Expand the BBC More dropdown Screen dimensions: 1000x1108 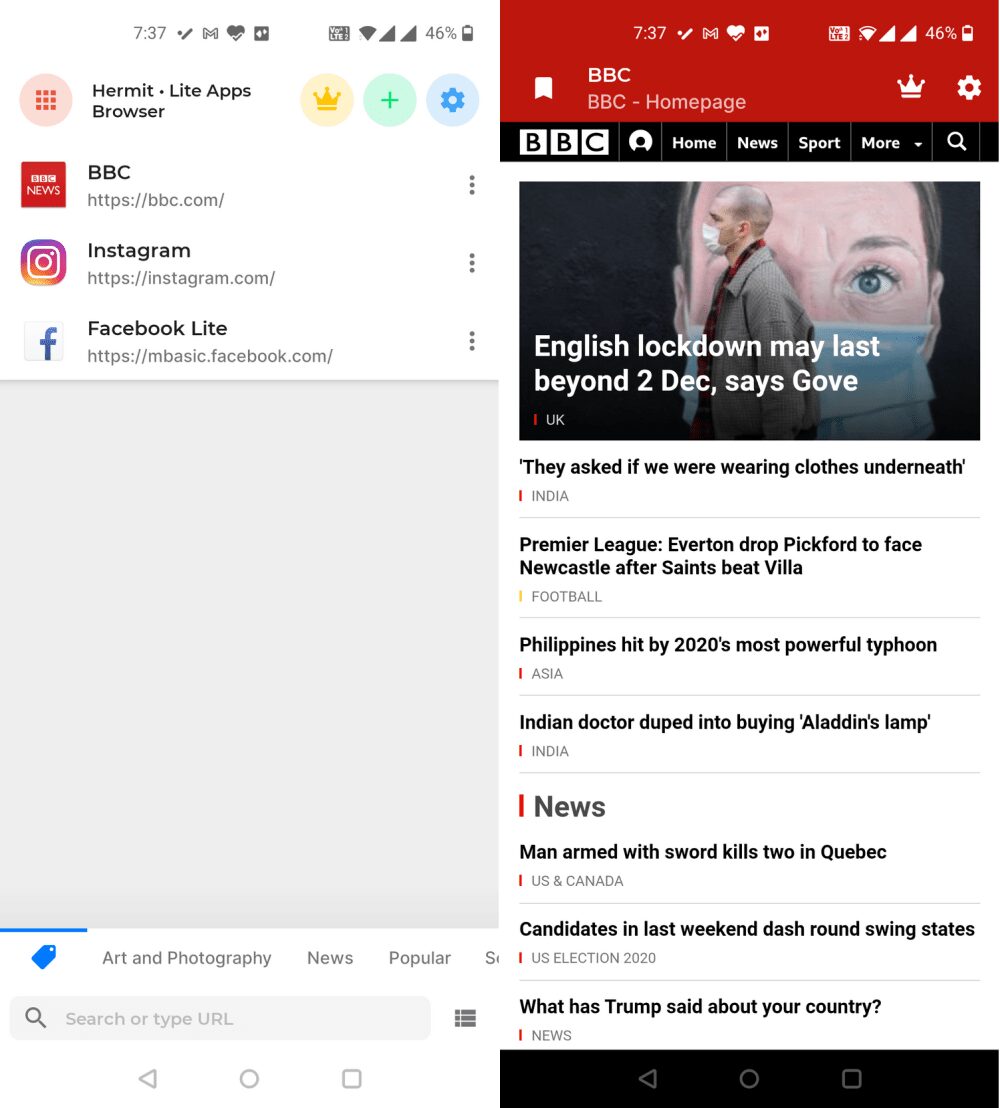point(891,143)
